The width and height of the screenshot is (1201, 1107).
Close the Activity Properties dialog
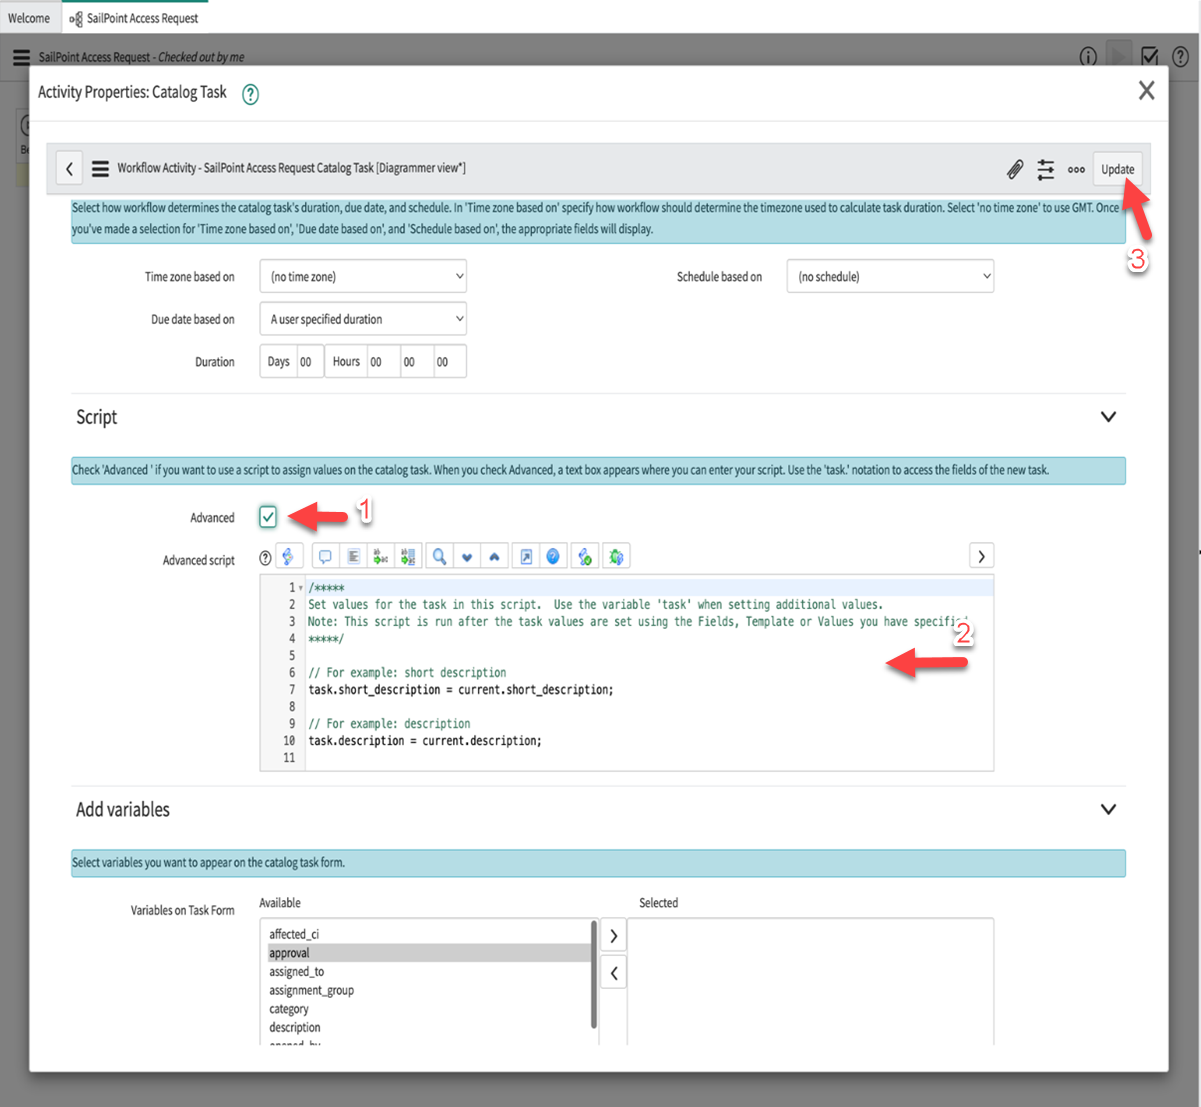(1146, 90)
